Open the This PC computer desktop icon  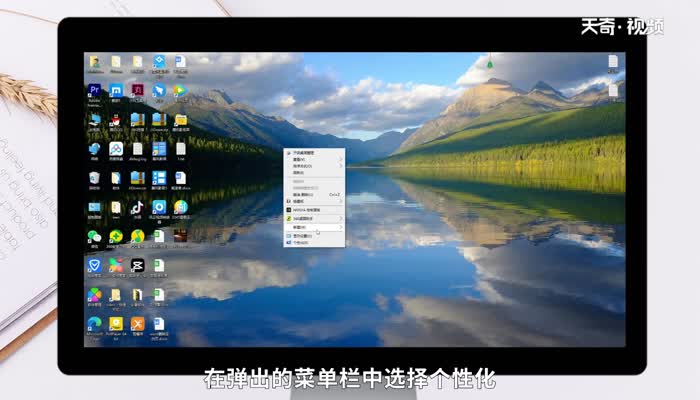[94, 119]
